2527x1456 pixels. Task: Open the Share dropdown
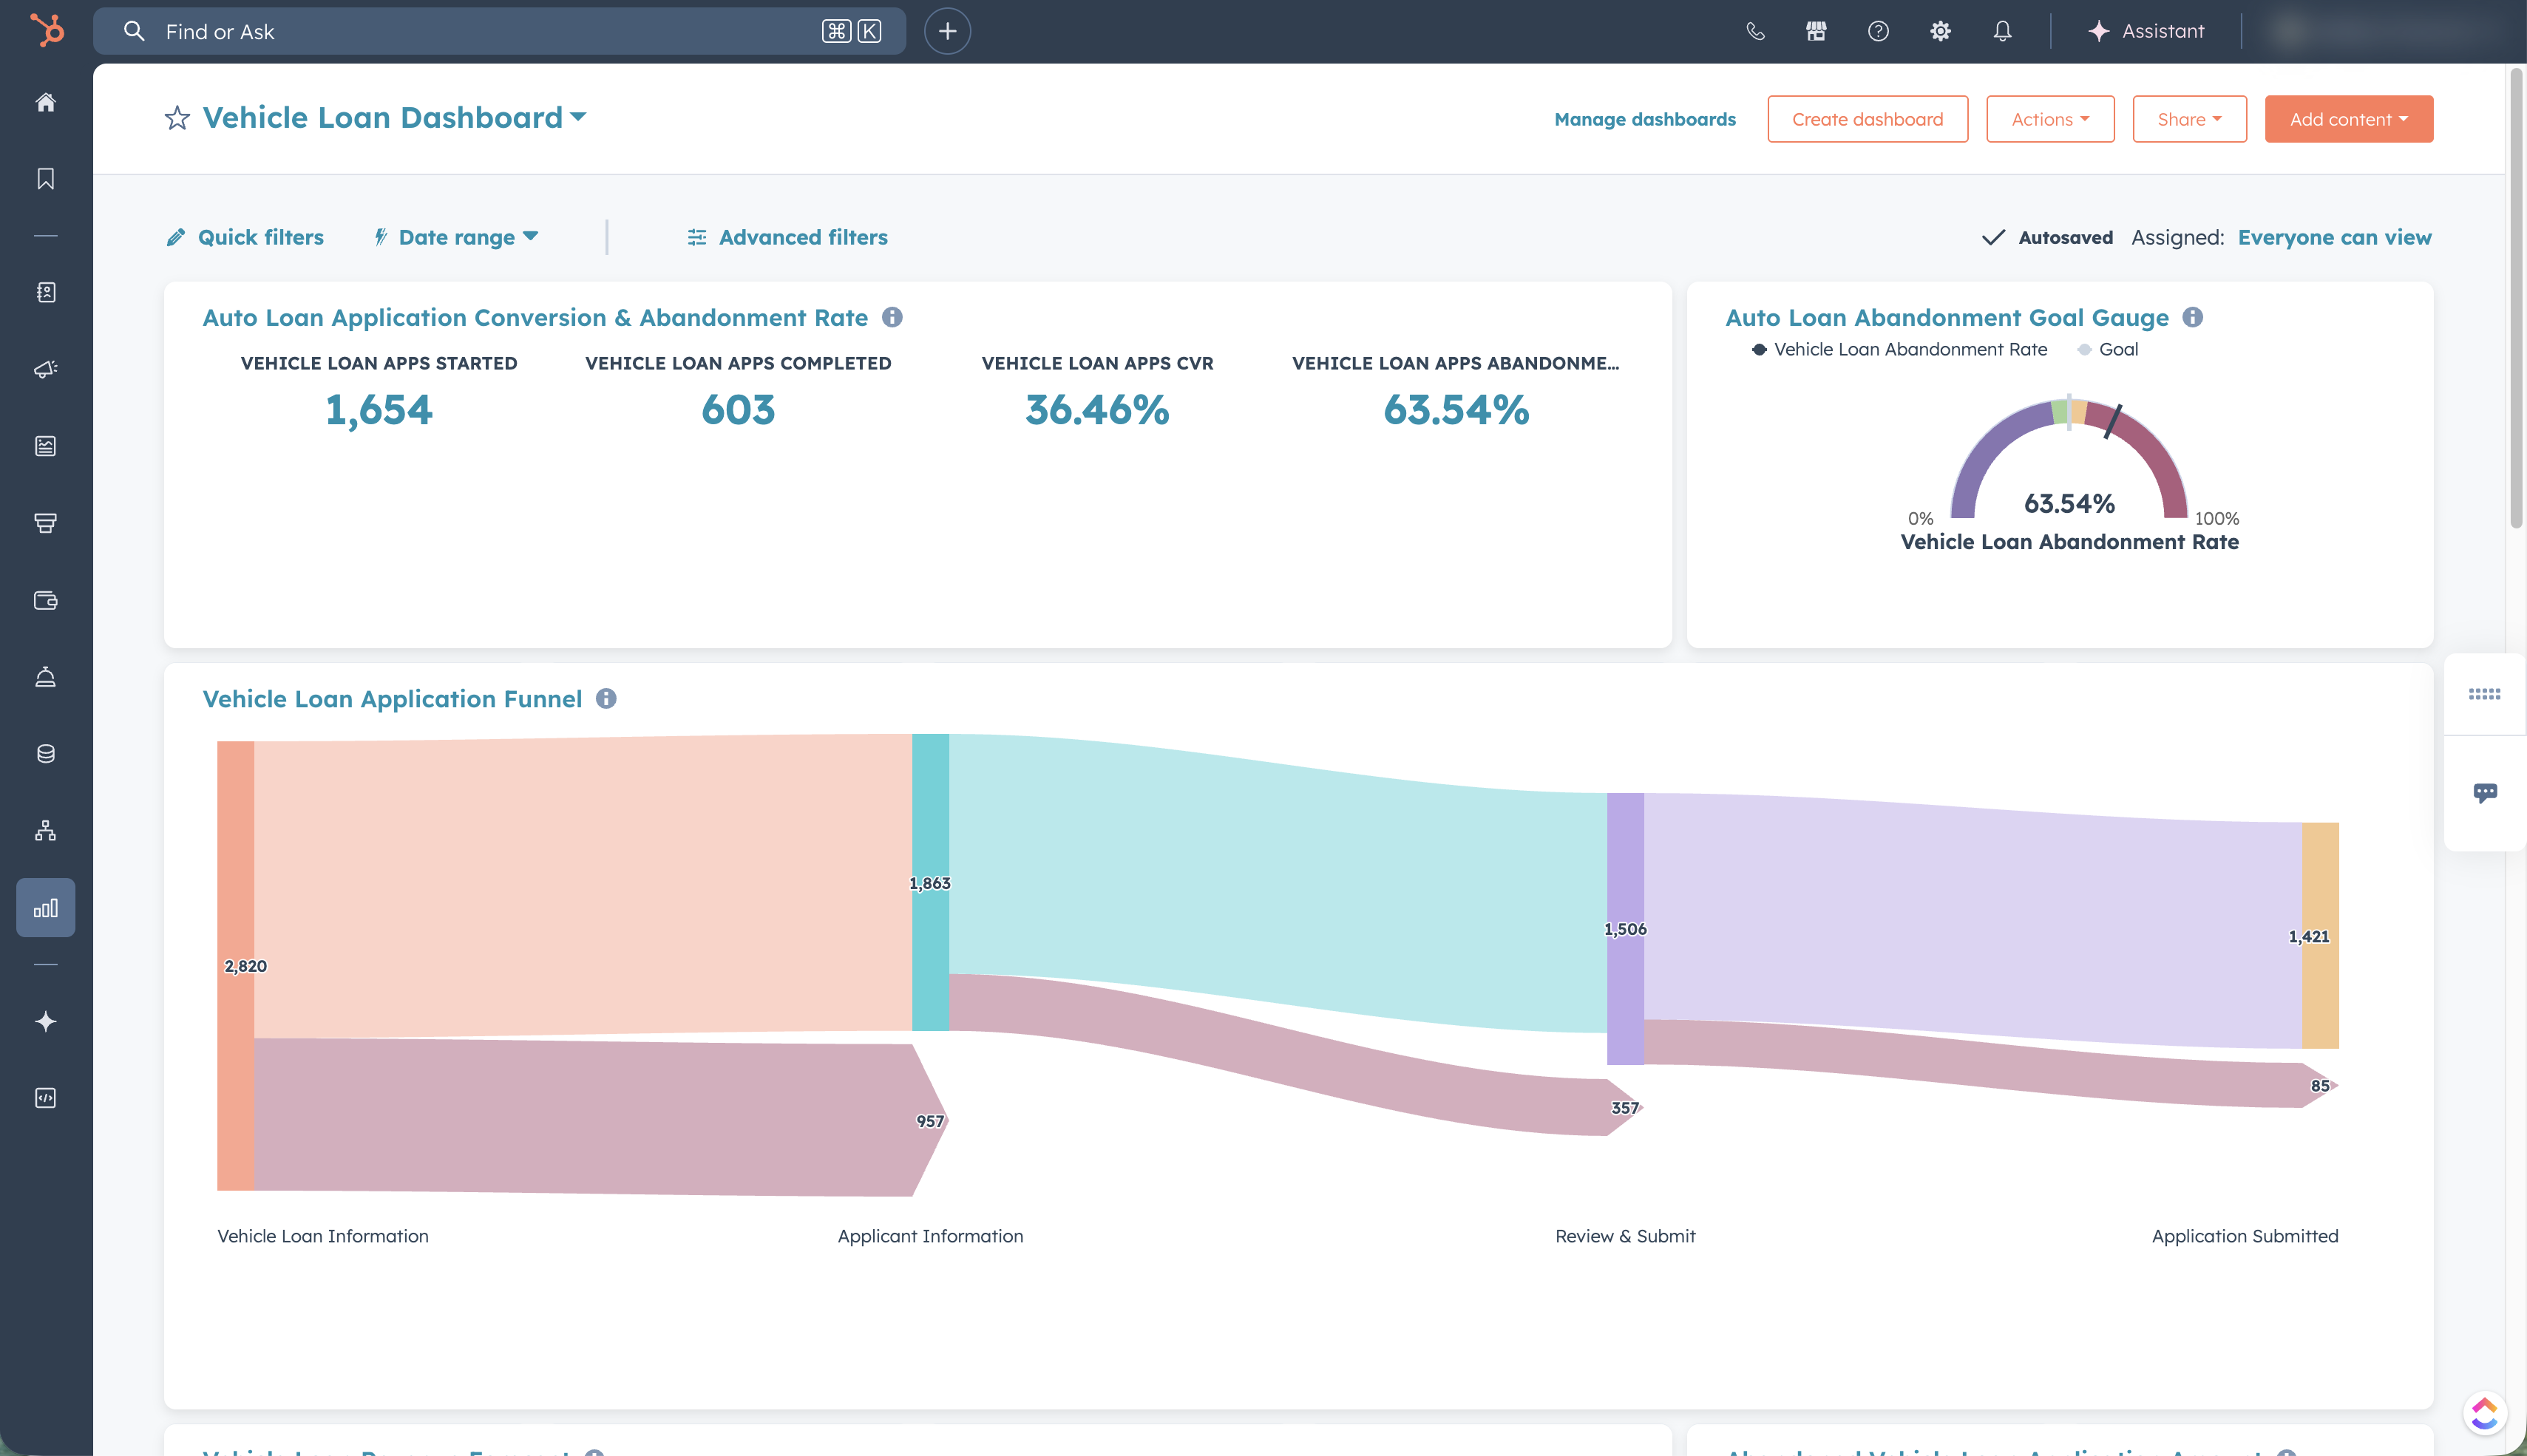[x=2189, y=118]
